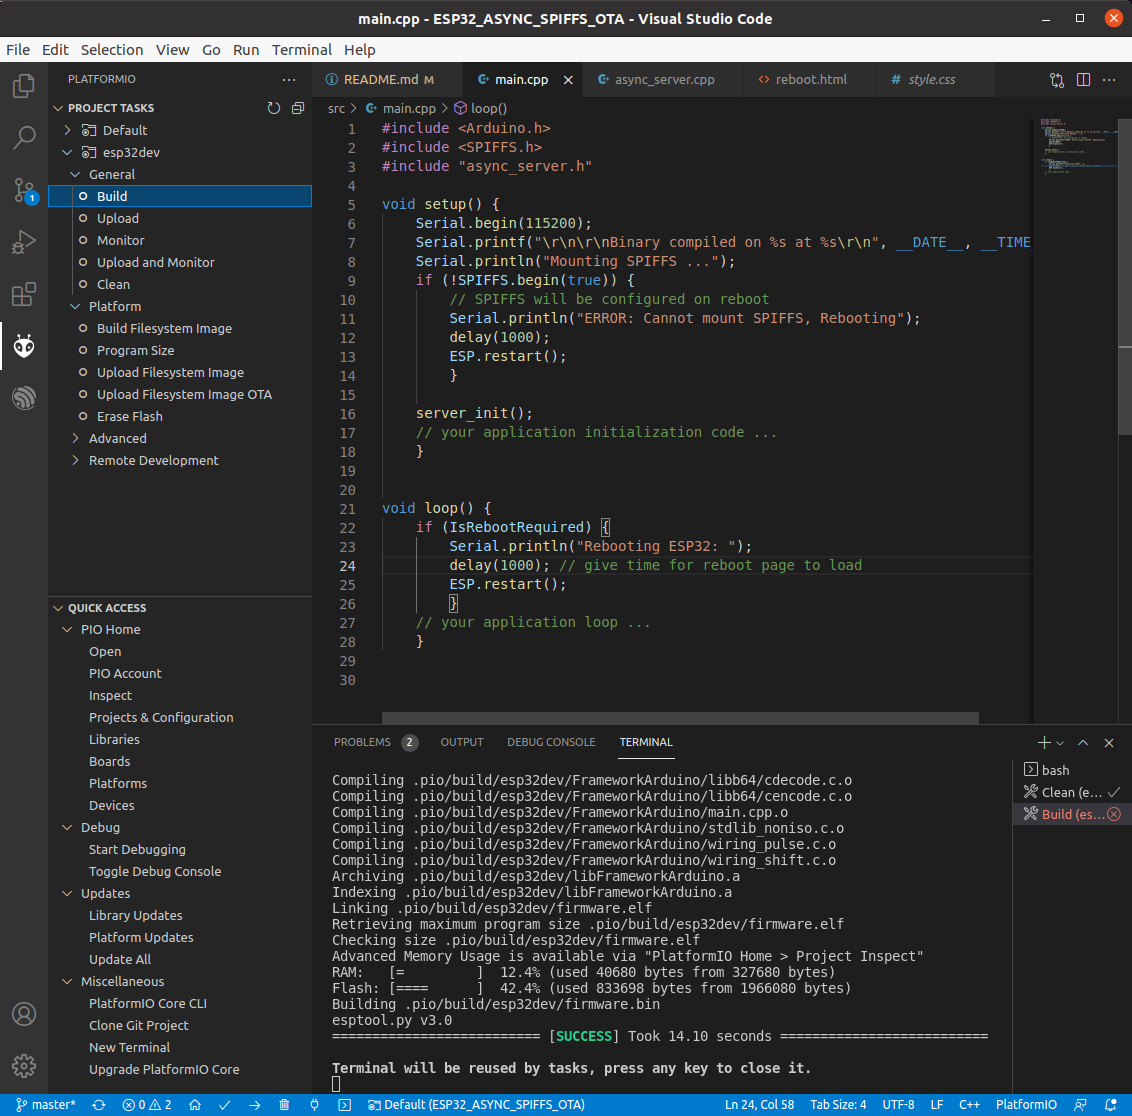
Task: Show the OUTPUT panel tab
Action: 462,742
